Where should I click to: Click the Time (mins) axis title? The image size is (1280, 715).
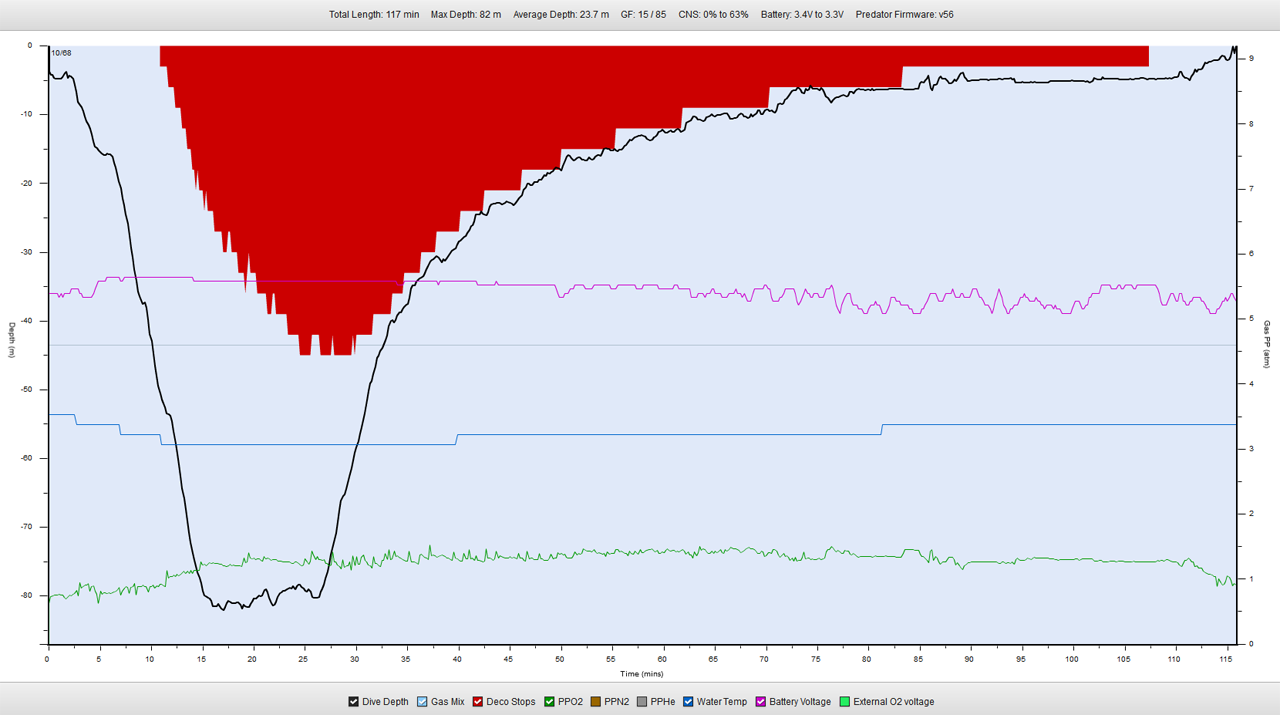[x=639, y=674]
